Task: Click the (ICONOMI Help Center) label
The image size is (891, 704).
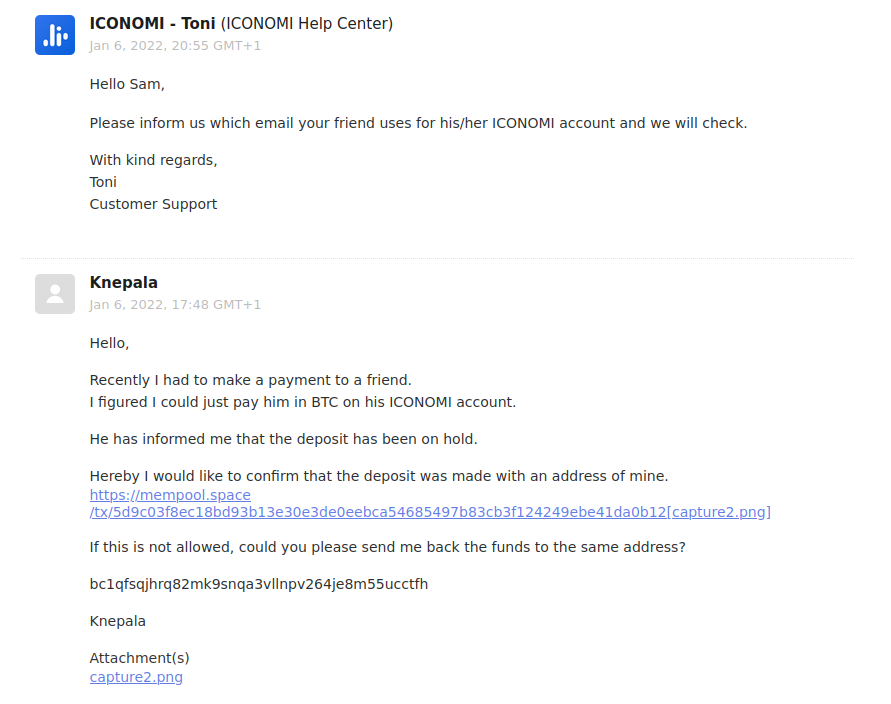Action: coord(307,24)
